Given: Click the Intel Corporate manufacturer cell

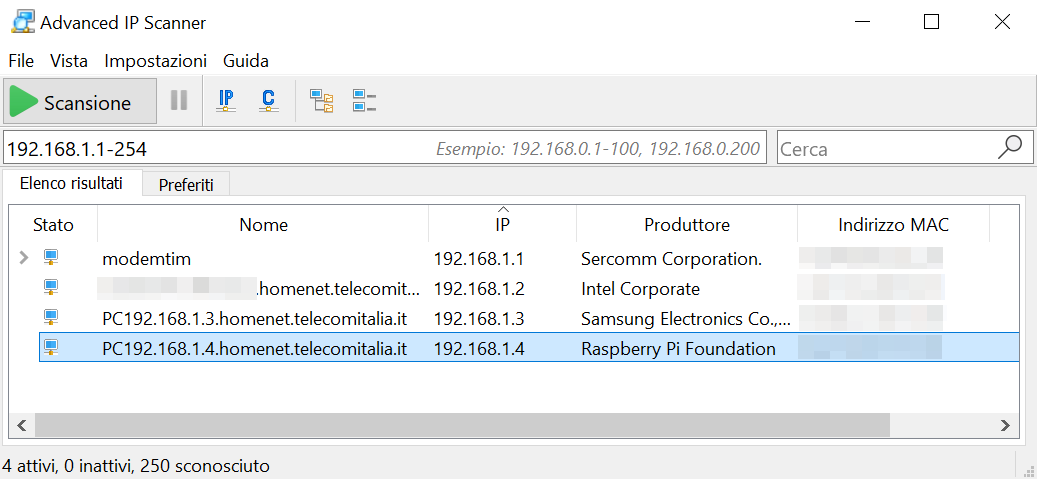Looking at the screenshot, I should [x=640, y=288].
